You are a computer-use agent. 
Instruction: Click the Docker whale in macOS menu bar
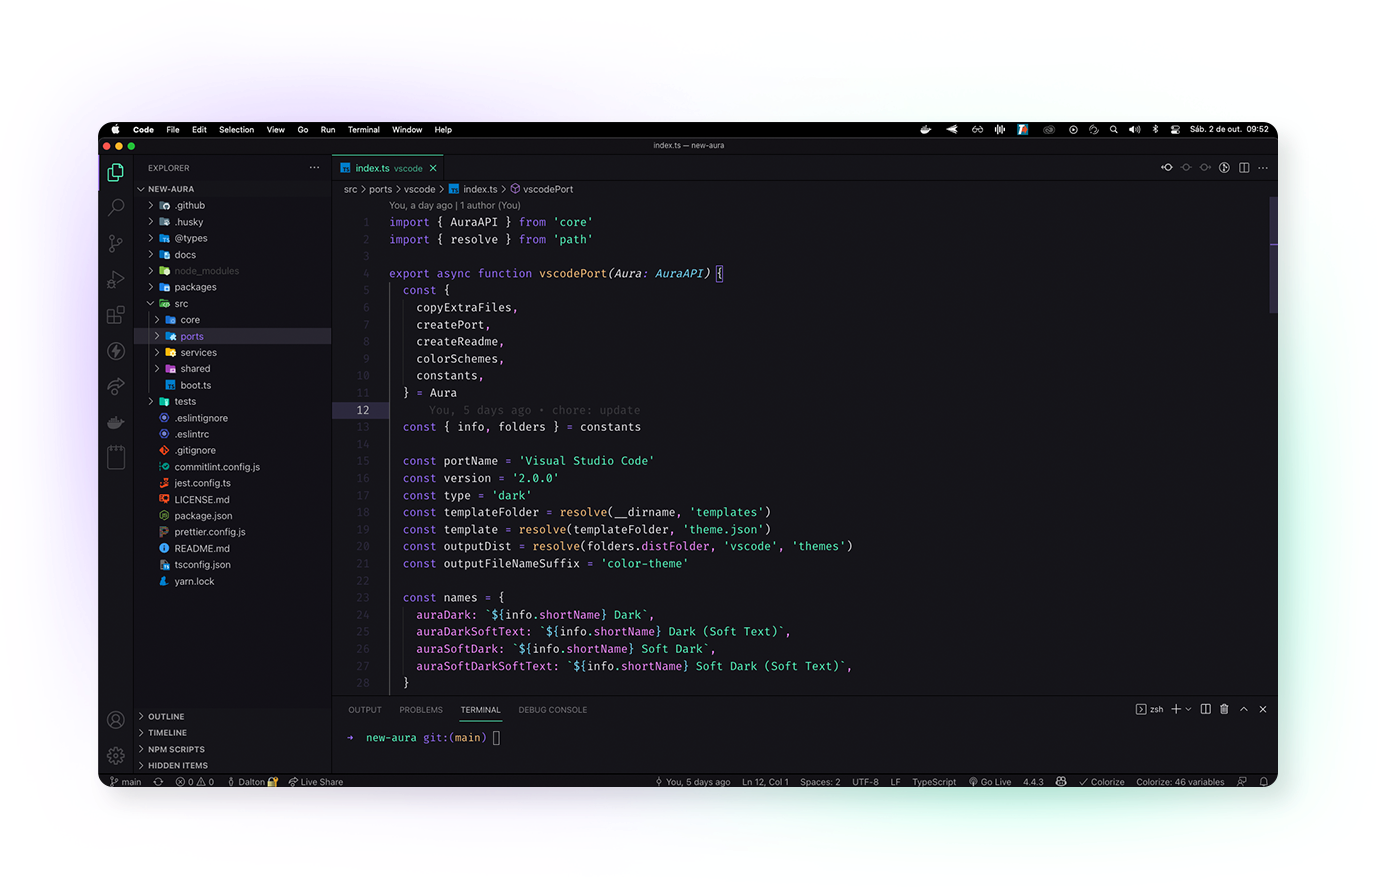[925, 130]
